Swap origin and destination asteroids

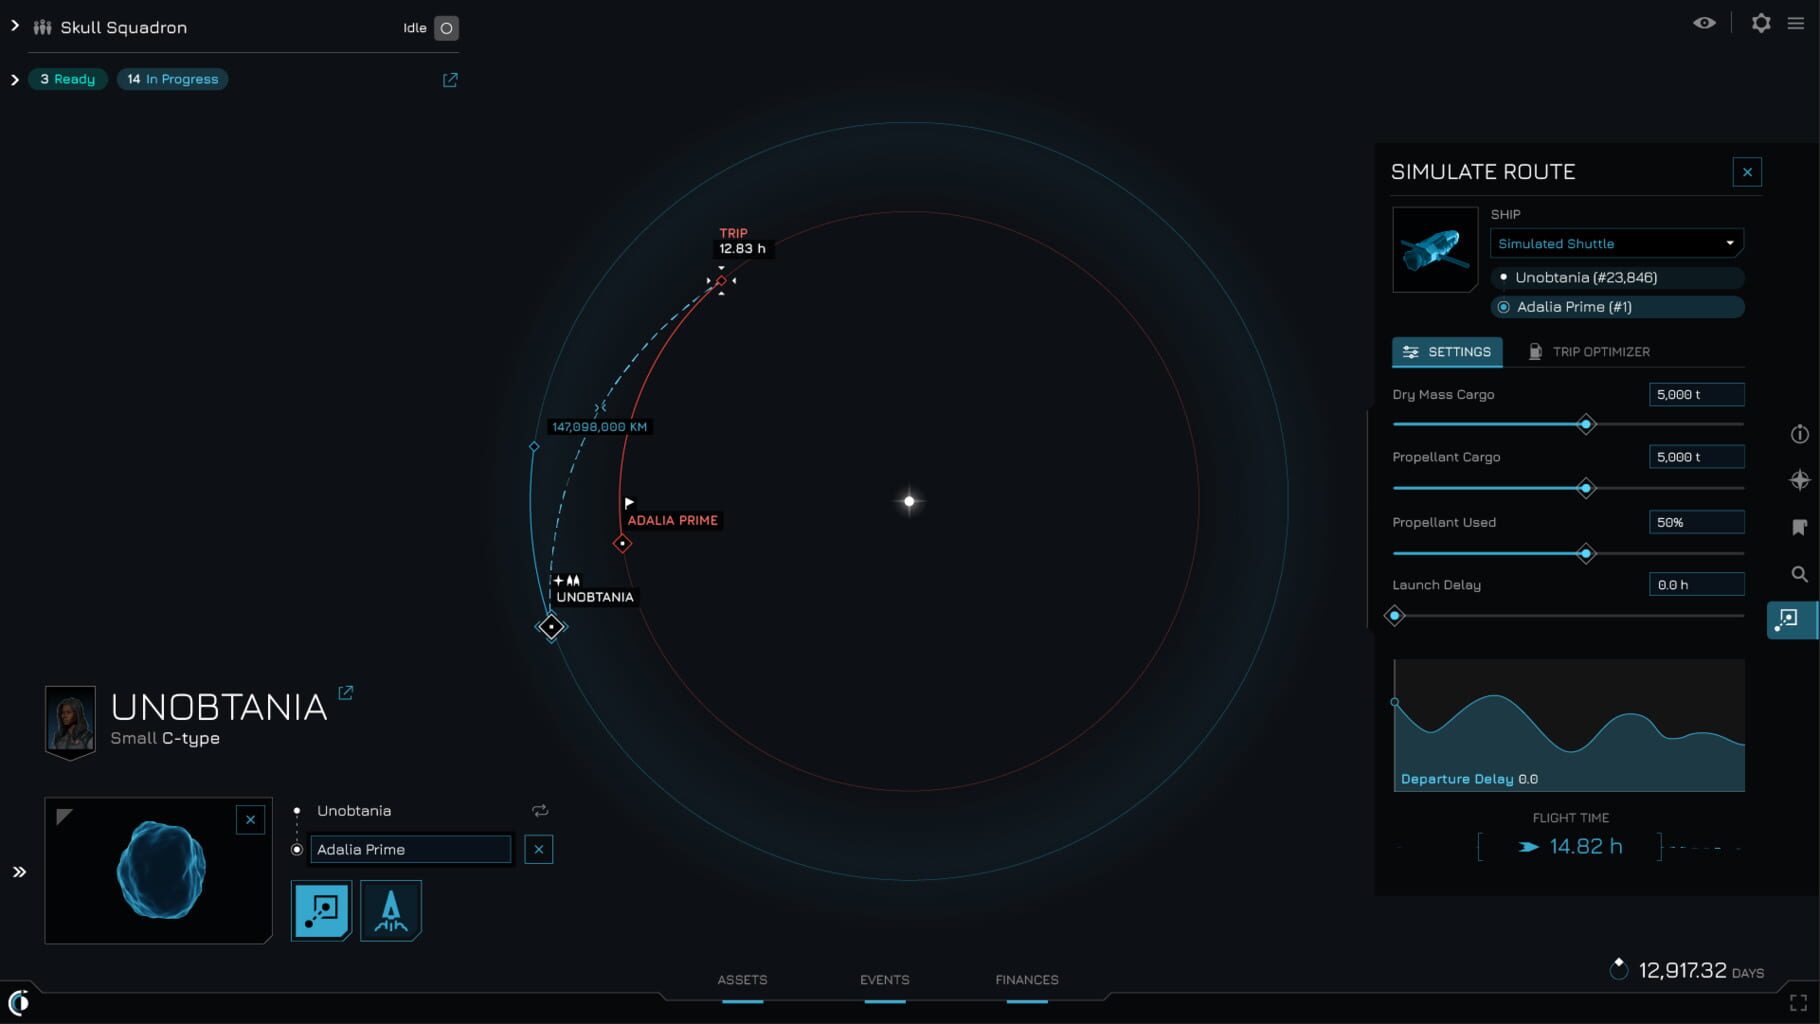click(540, 811)
